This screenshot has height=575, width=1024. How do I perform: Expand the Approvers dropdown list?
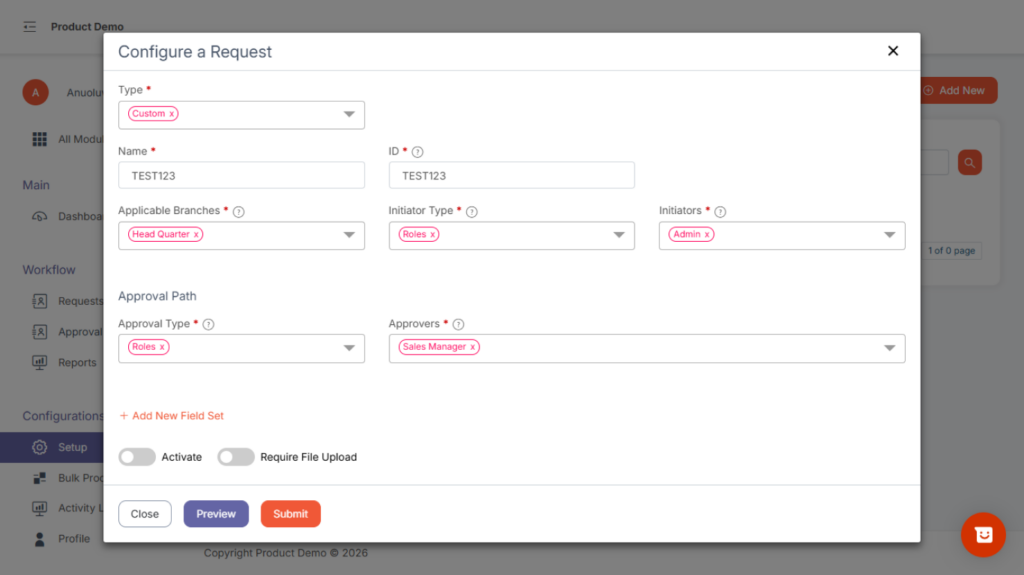tap(889, 348)
